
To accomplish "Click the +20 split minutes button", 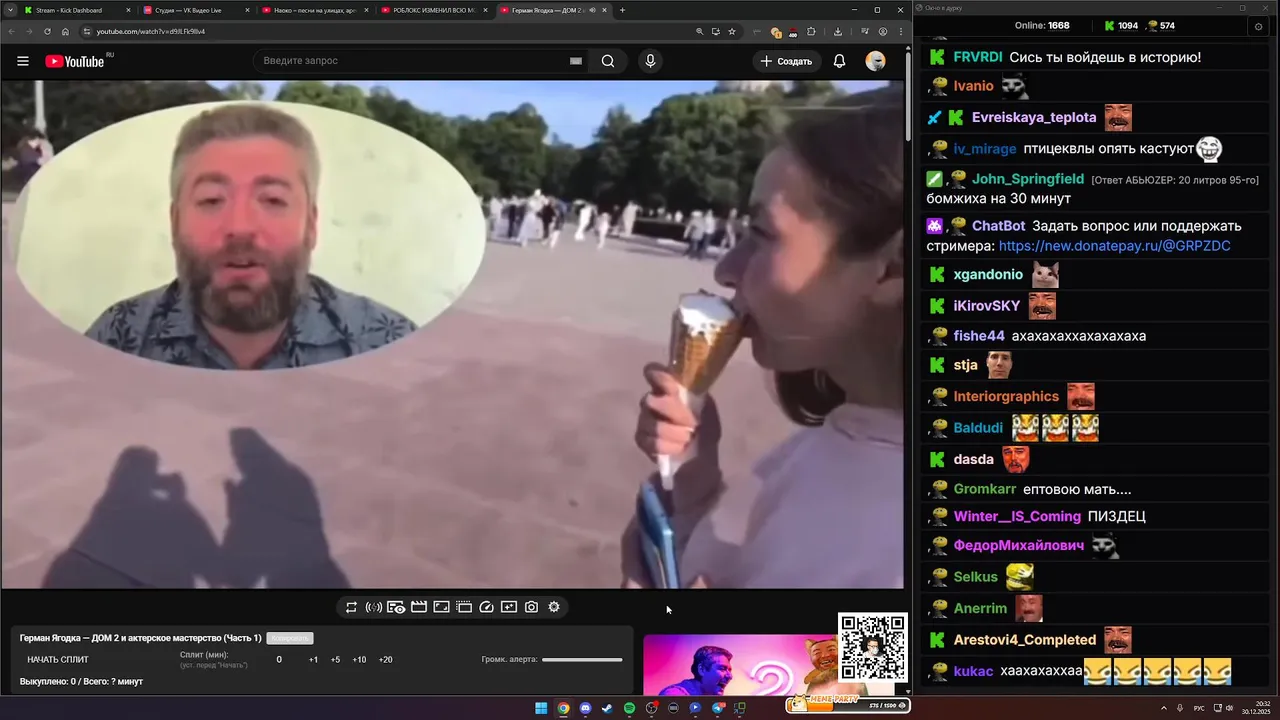I will (385, 660).
